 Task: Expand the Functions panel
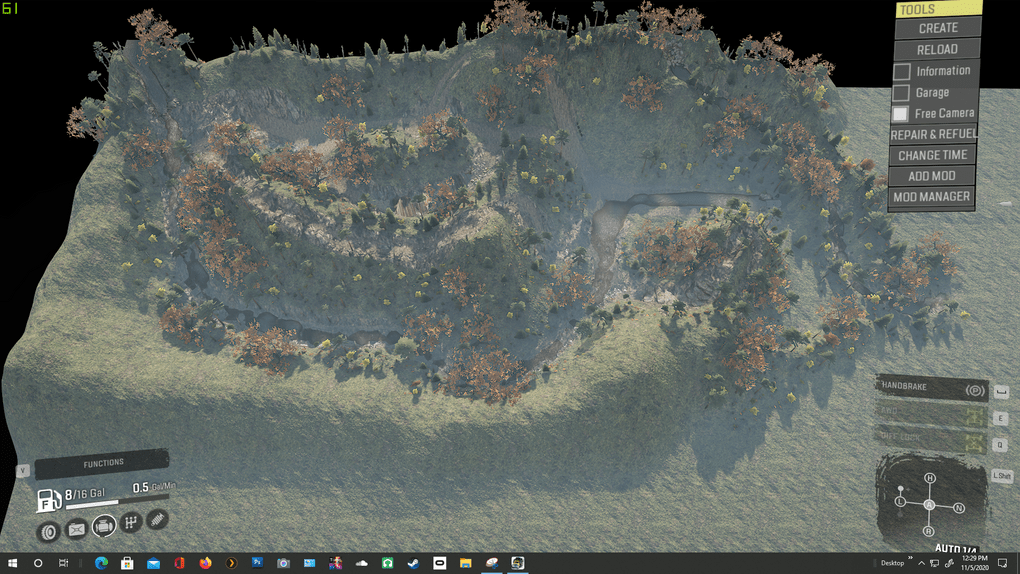click(102, 463)
